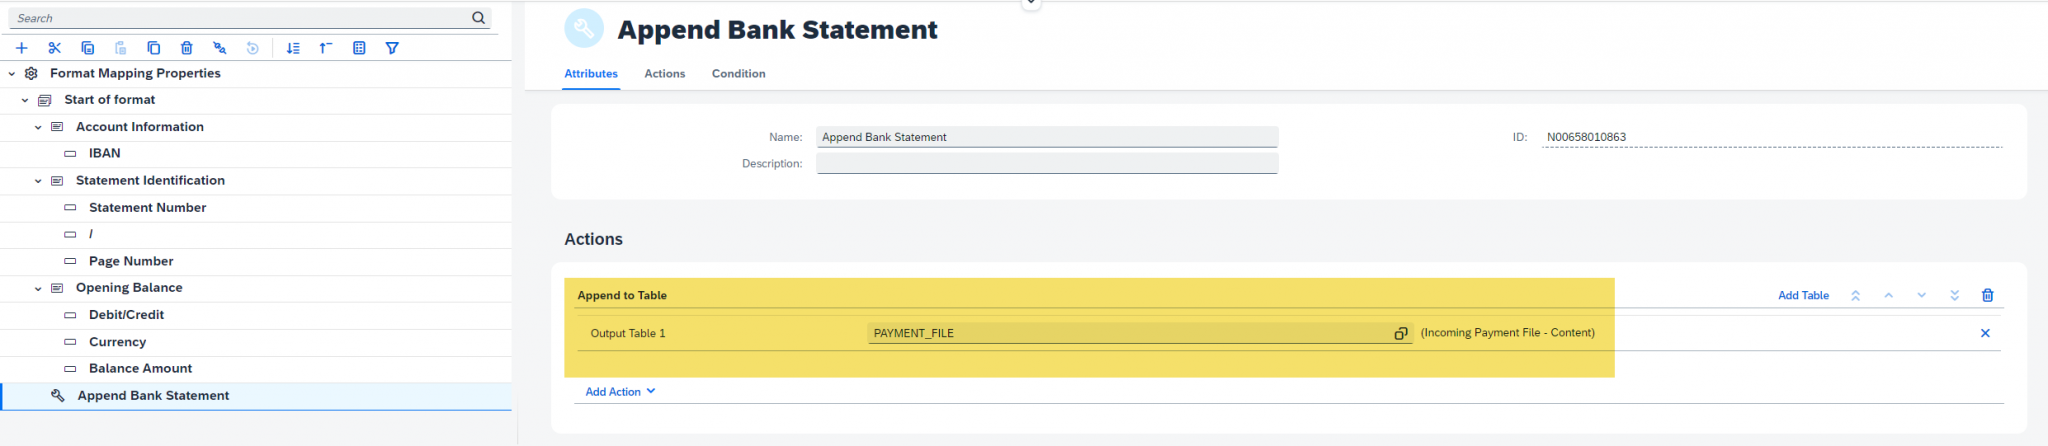Select the Statement Number tree item
Image resolution: width=2048 pixels, height=446 pixels.
(147, 208)
